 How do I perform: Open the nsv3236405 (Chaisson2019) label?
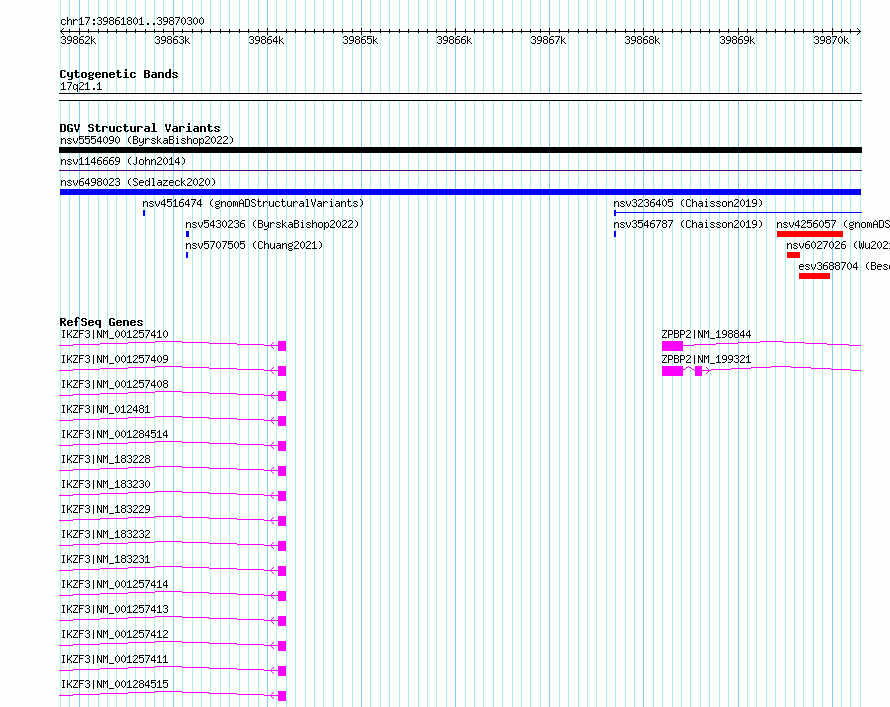pos(688,203)
